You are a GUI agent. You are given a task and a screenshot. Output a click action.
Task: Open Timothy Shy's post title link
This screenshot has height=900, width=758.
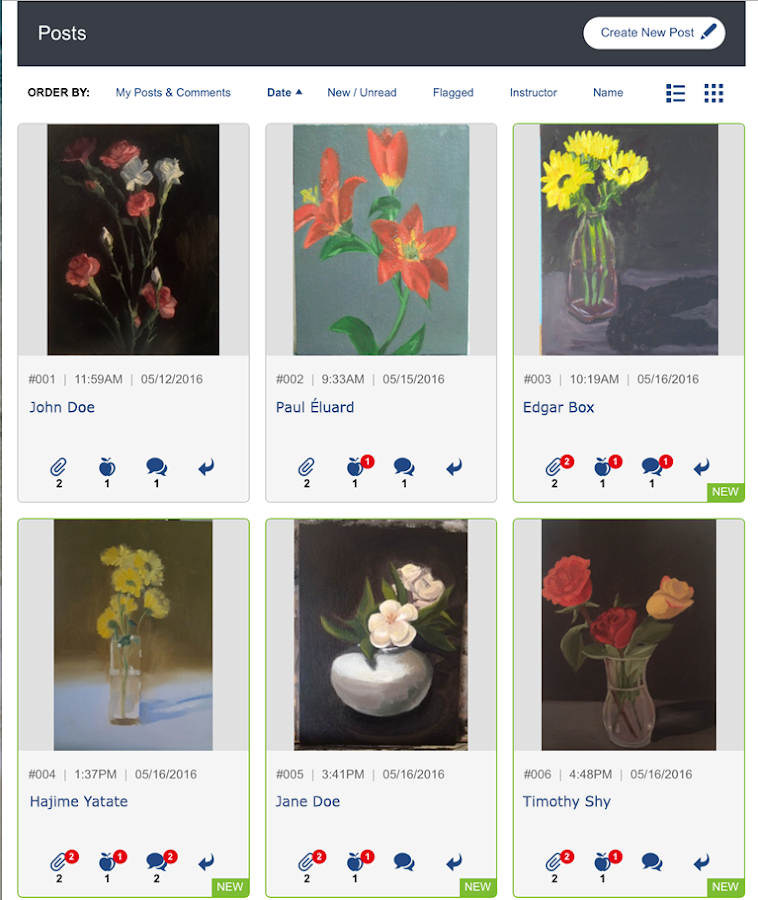566,801
